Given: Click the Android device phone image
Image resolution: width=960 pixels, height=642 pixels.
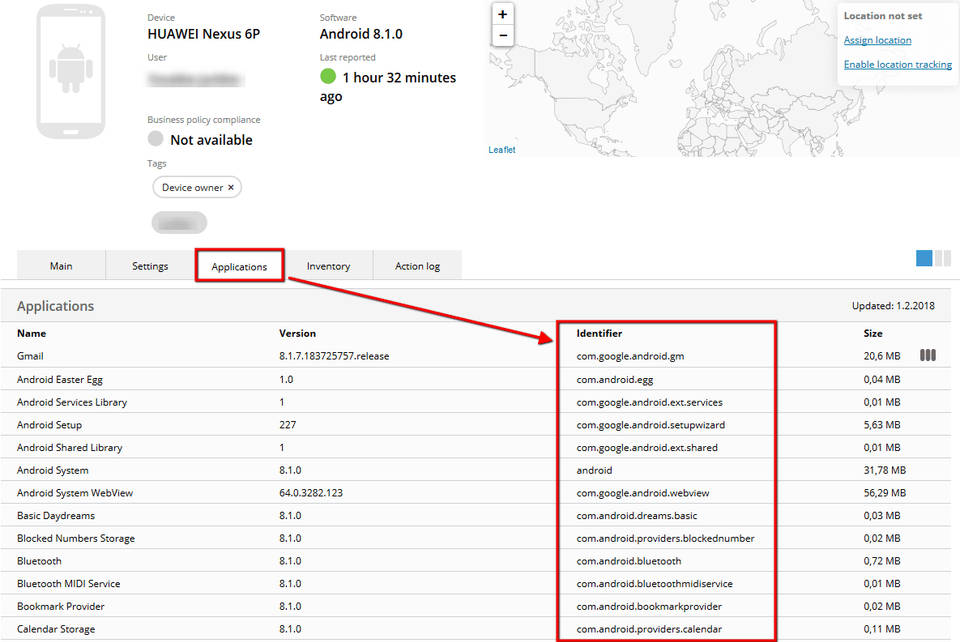Looking at the screenshot, I should (70, 71).
